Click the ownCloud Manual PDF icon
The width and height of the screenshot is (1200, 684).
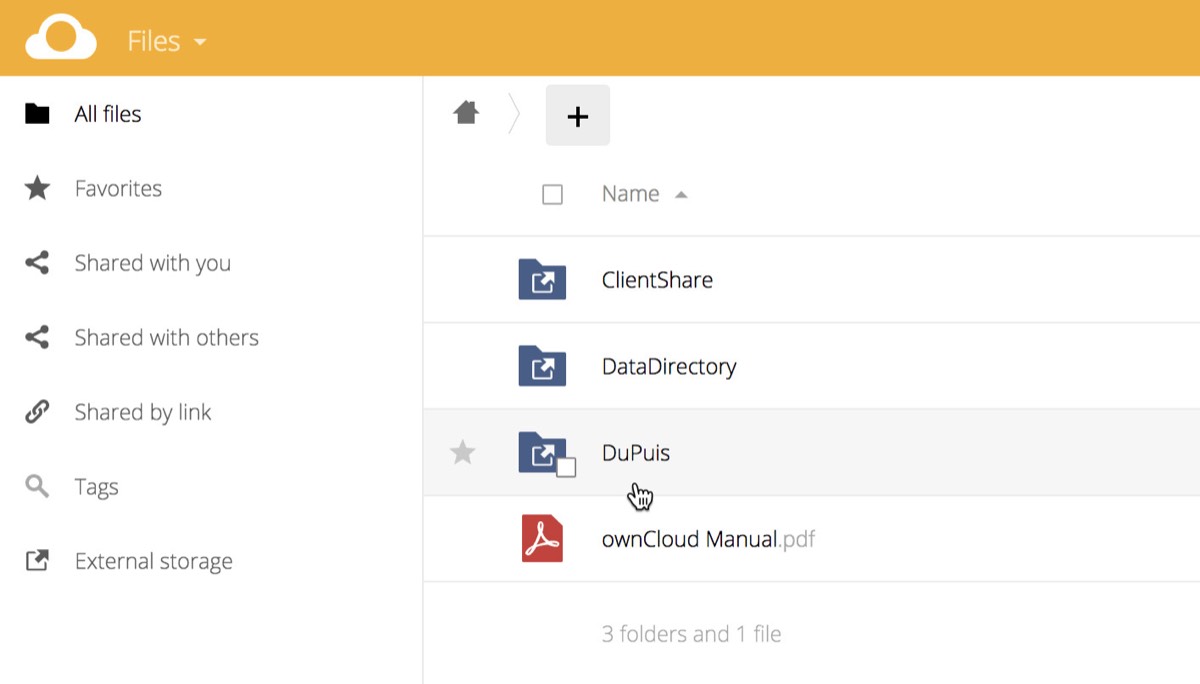pyautogui.click(x=542, y=539)
